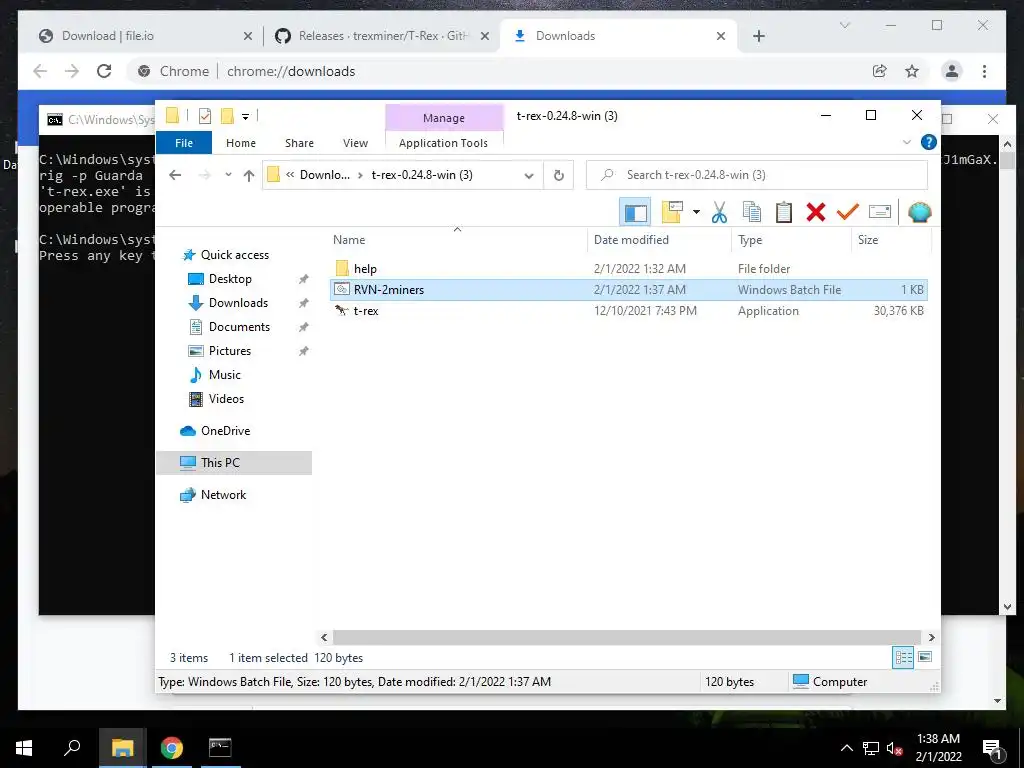1024x768 pixels.
Task: Paste using the clipboard toolbar icon
Action: [x=784, y=212]
